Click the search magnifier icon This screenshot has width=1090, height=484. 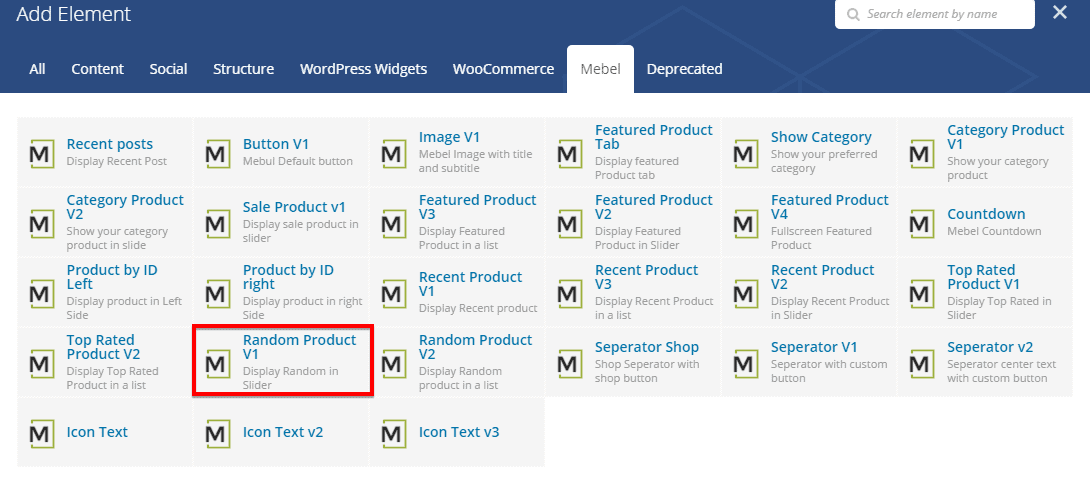pos(853,14)
